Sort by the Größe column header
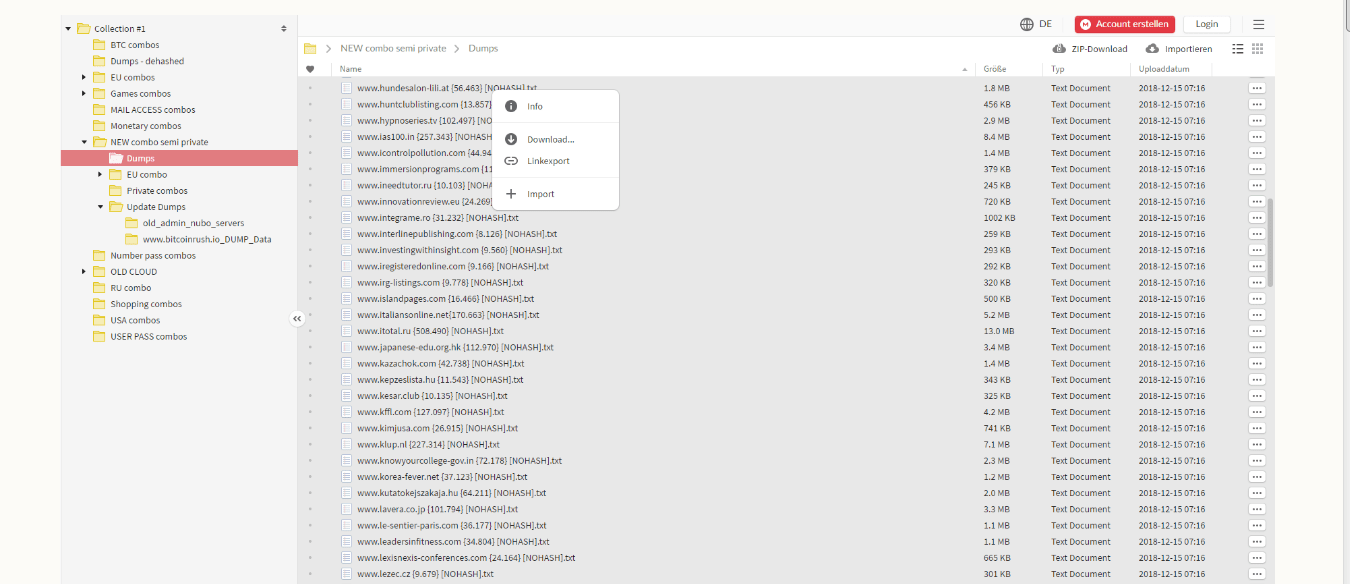This screenshot has width=1350, height=584. coord(995,70)
